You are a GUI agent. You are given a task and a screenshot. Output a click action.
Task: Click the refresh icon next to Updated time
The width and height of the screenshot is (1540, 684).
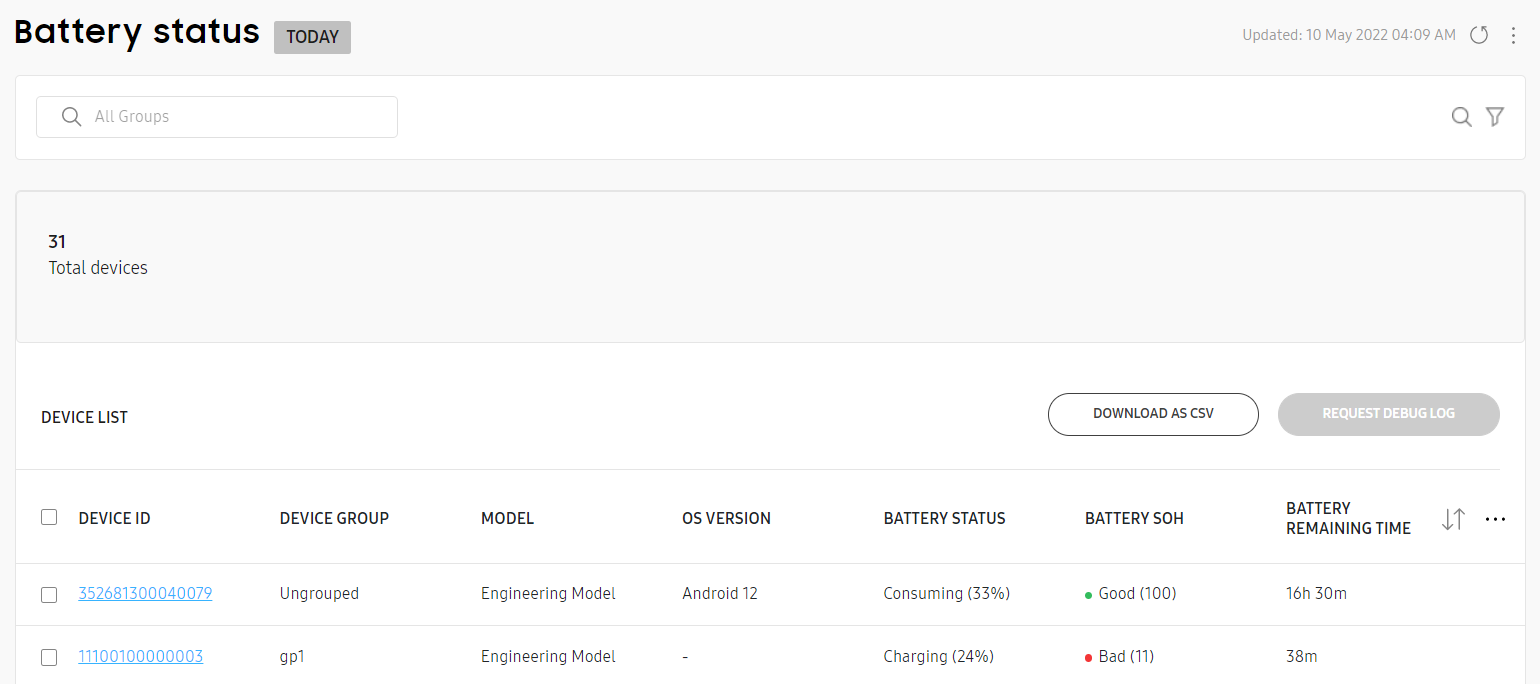1479,35
